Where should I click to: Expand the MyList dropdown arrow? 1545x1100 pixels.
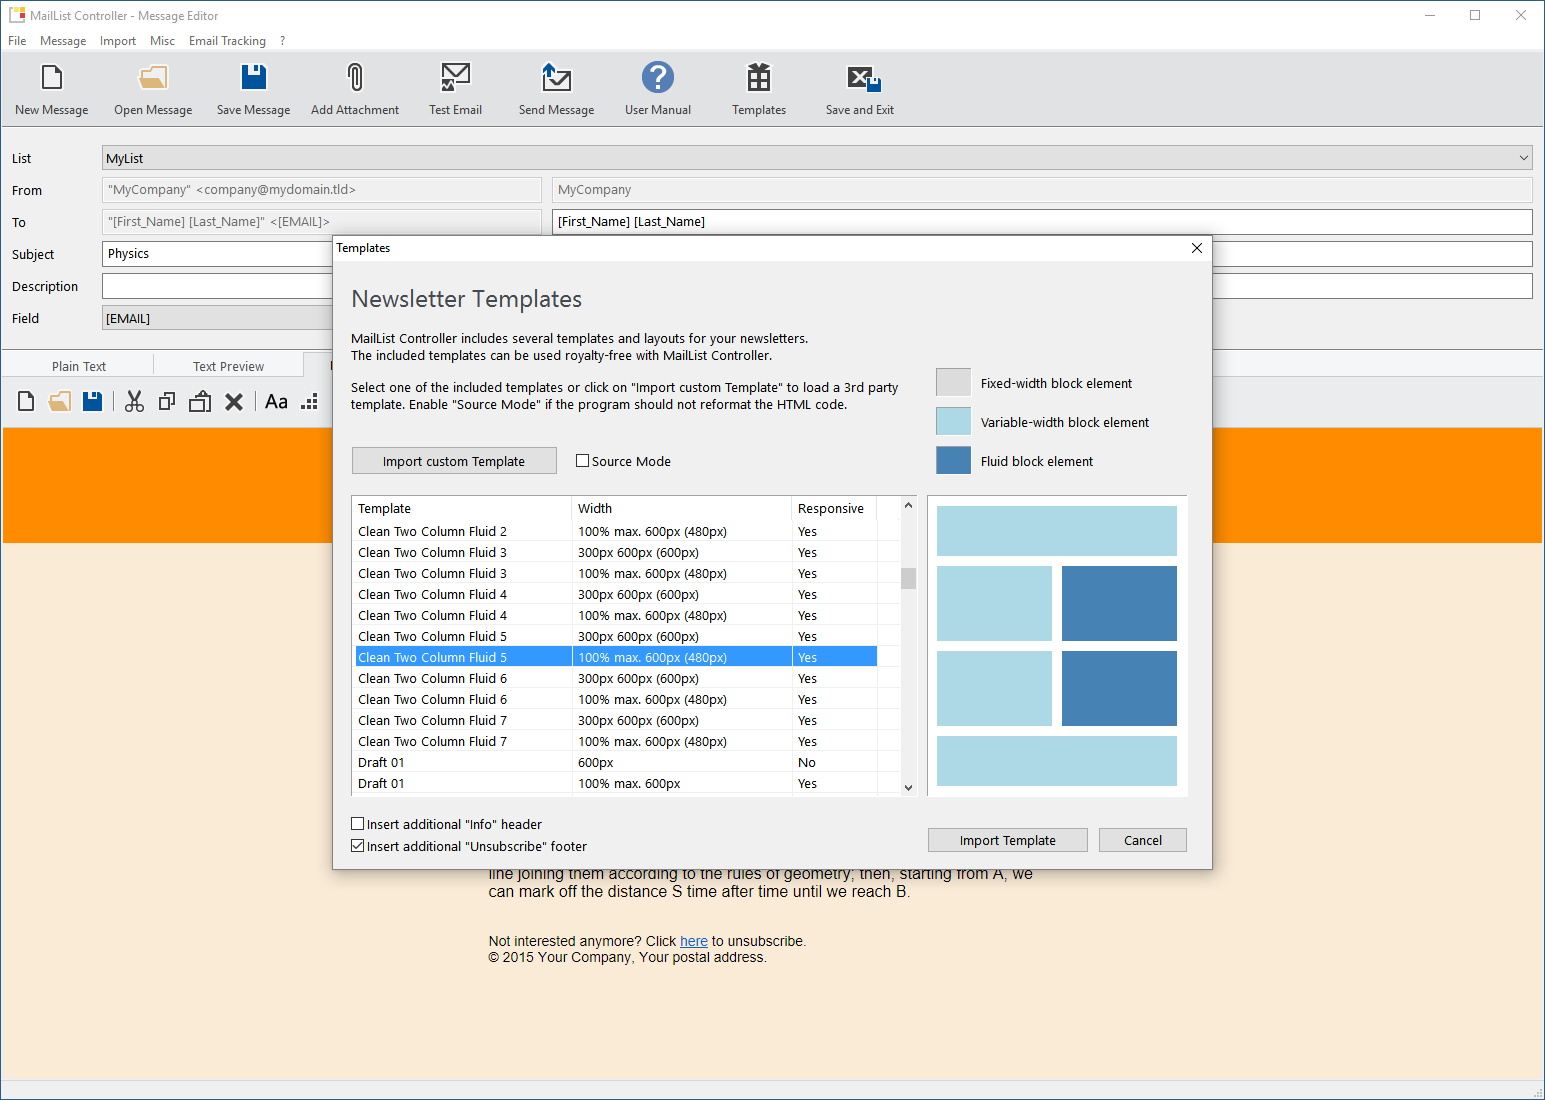(1523, 158)
